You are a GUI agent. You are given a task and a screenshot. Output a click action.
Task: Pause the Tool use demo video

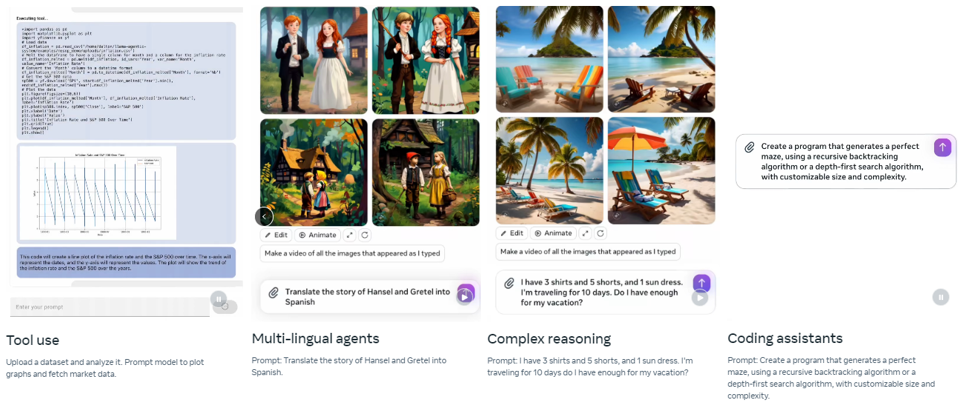pos(218,299)
